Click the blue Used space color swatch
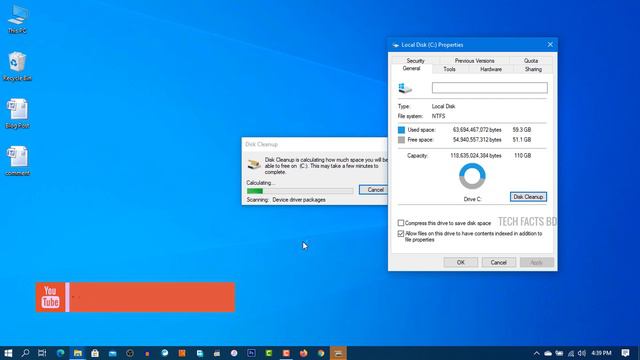Screen dimensions: 640x360 click(401, 130)
